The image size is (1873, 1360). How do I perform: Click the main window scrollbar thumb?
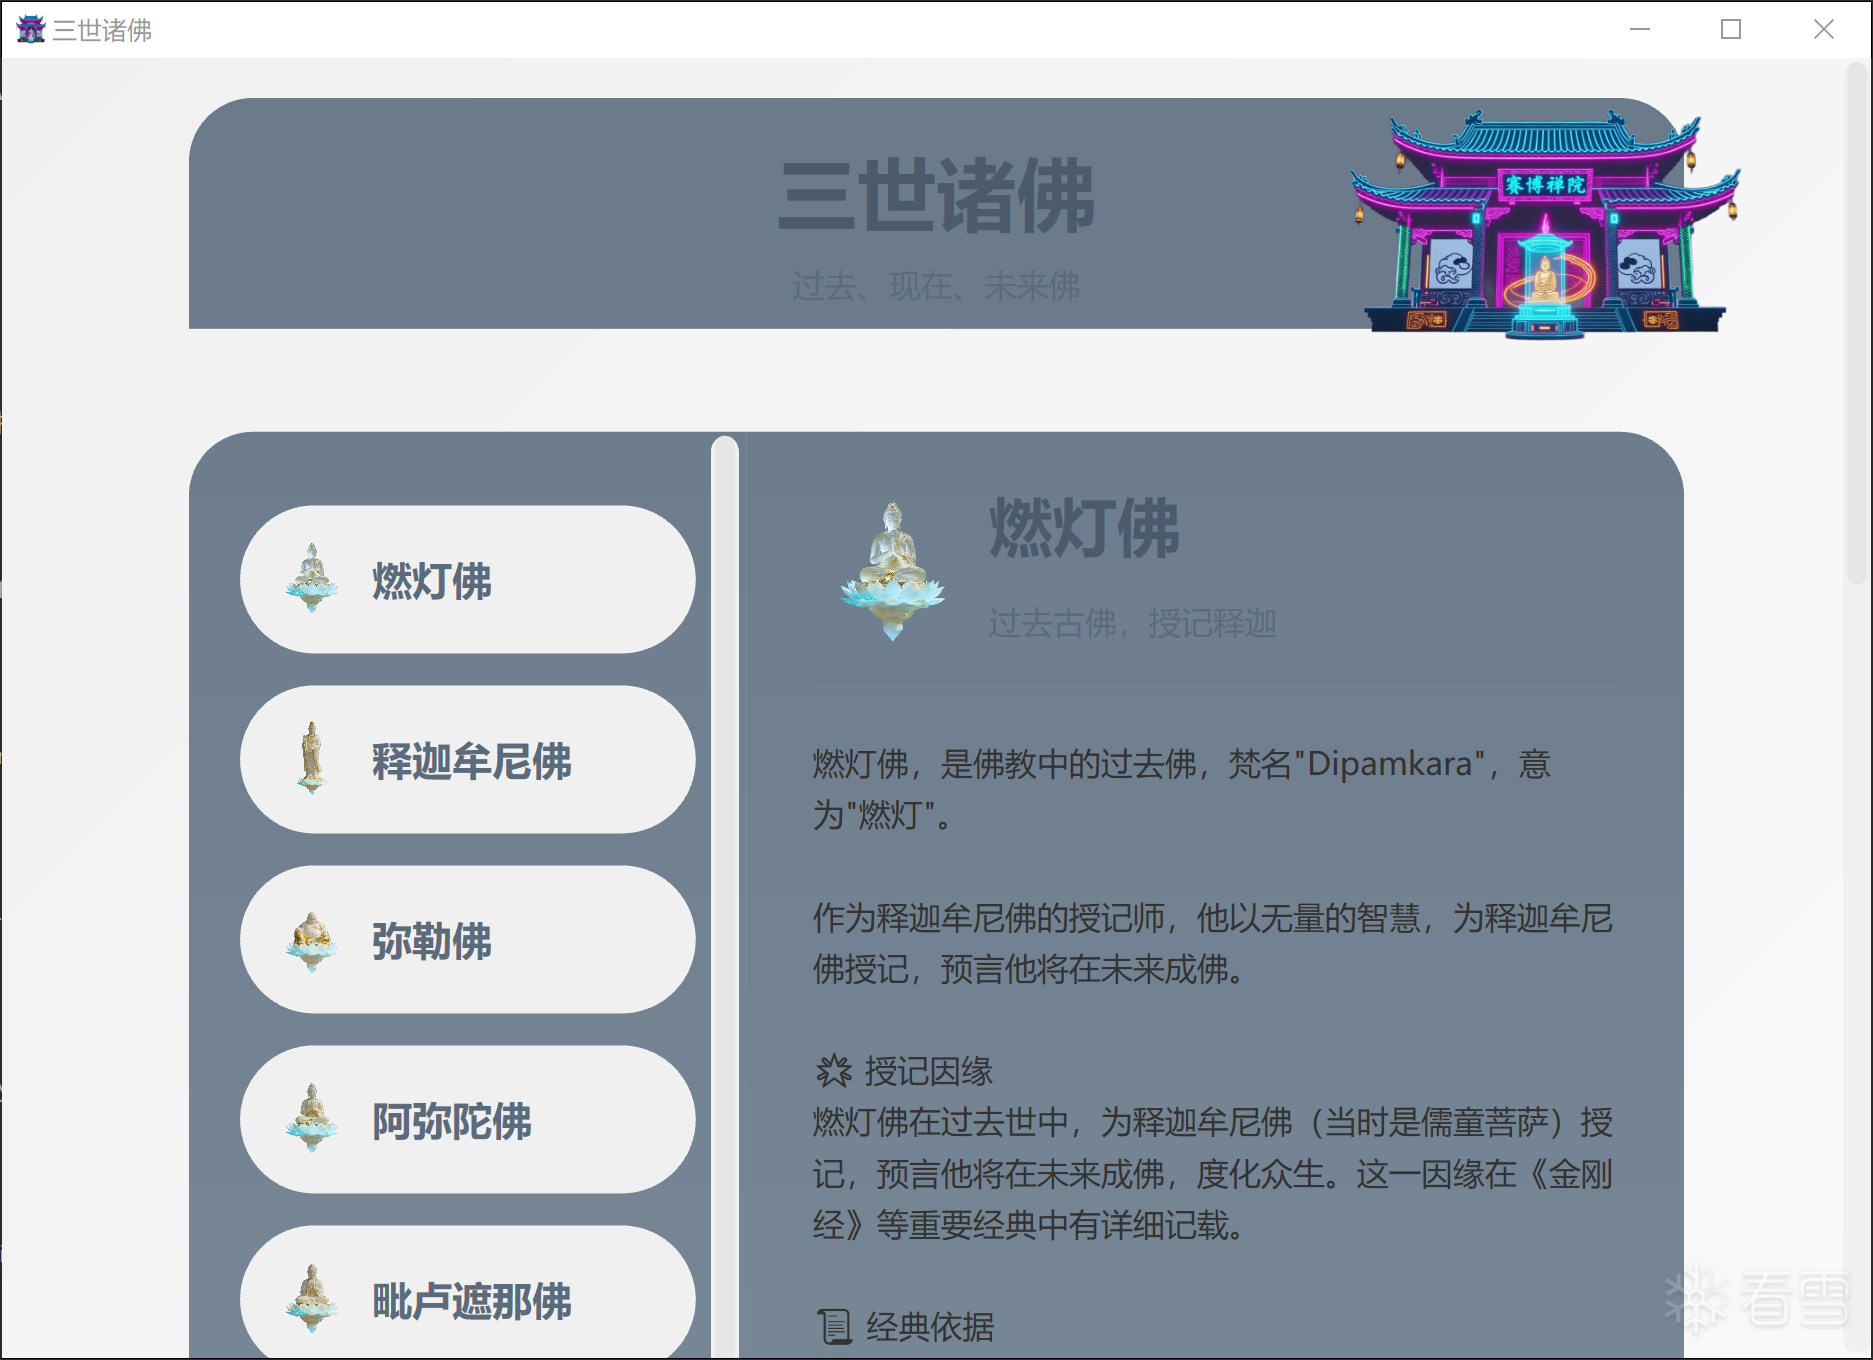tap(1857, 320)
